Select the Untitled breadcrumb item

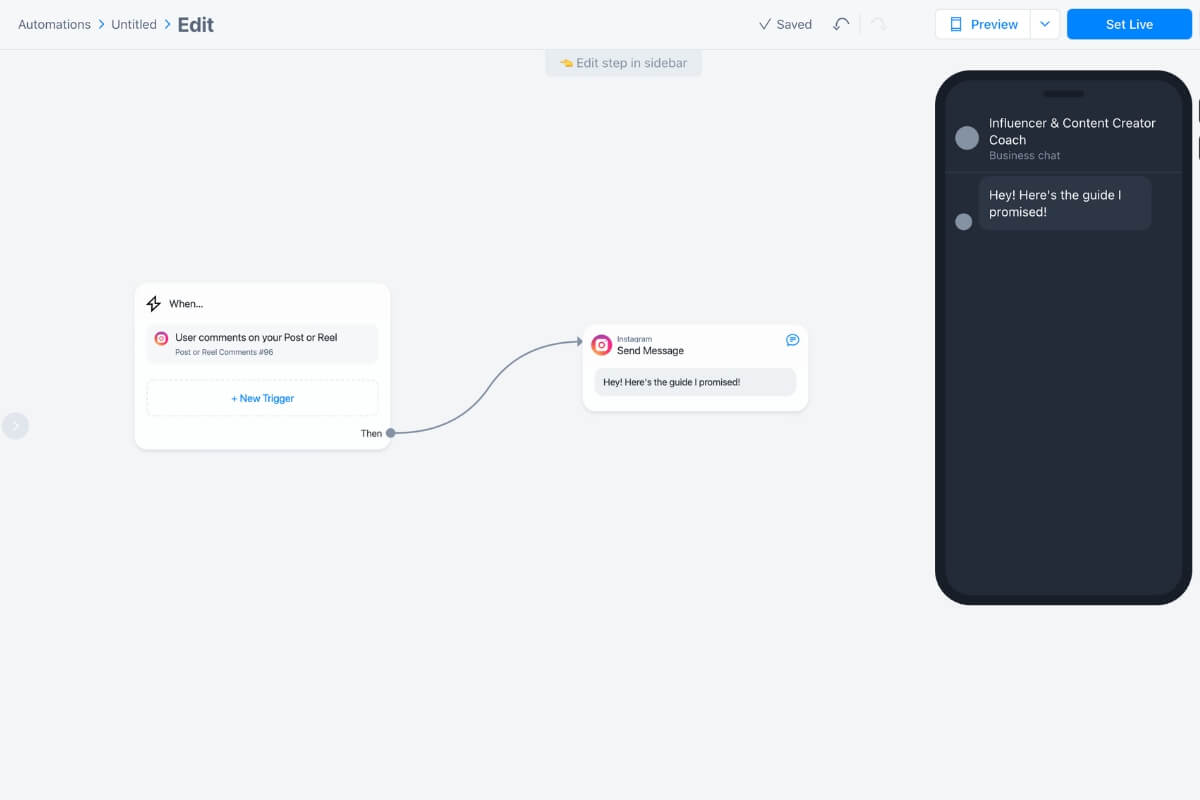click(133, 24)
